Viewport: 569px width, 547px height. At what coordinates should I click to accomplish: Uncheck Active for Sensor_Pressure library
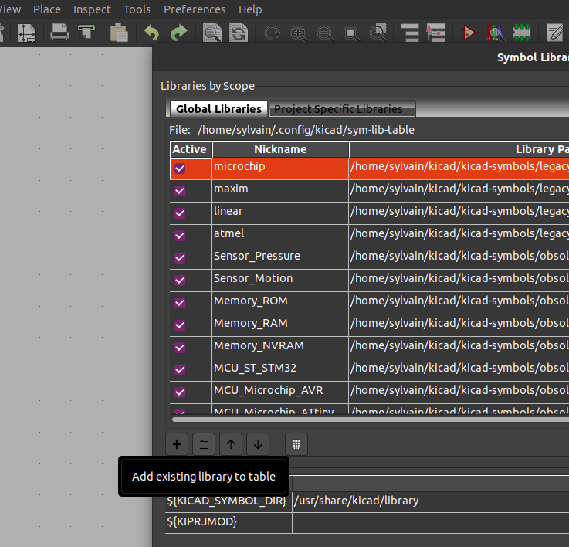click(180, 258)
